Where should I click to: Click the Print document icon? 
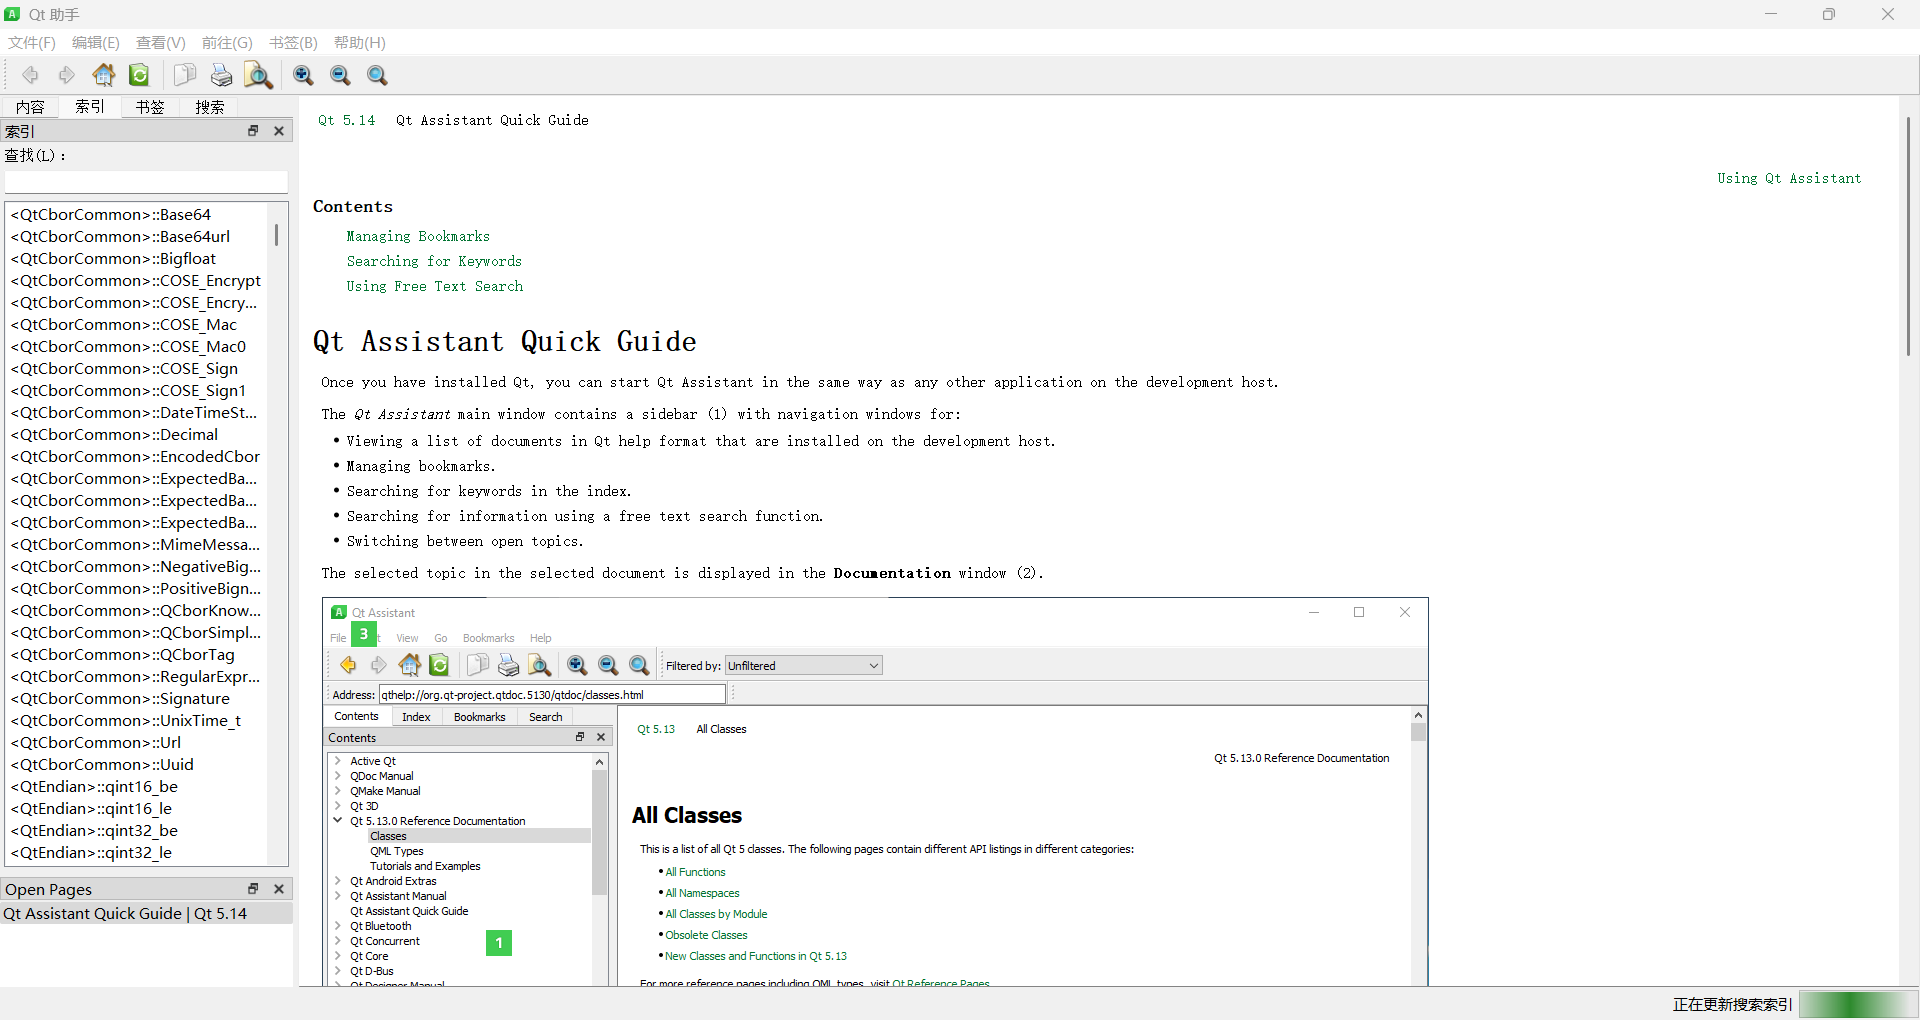pos(221,75)
